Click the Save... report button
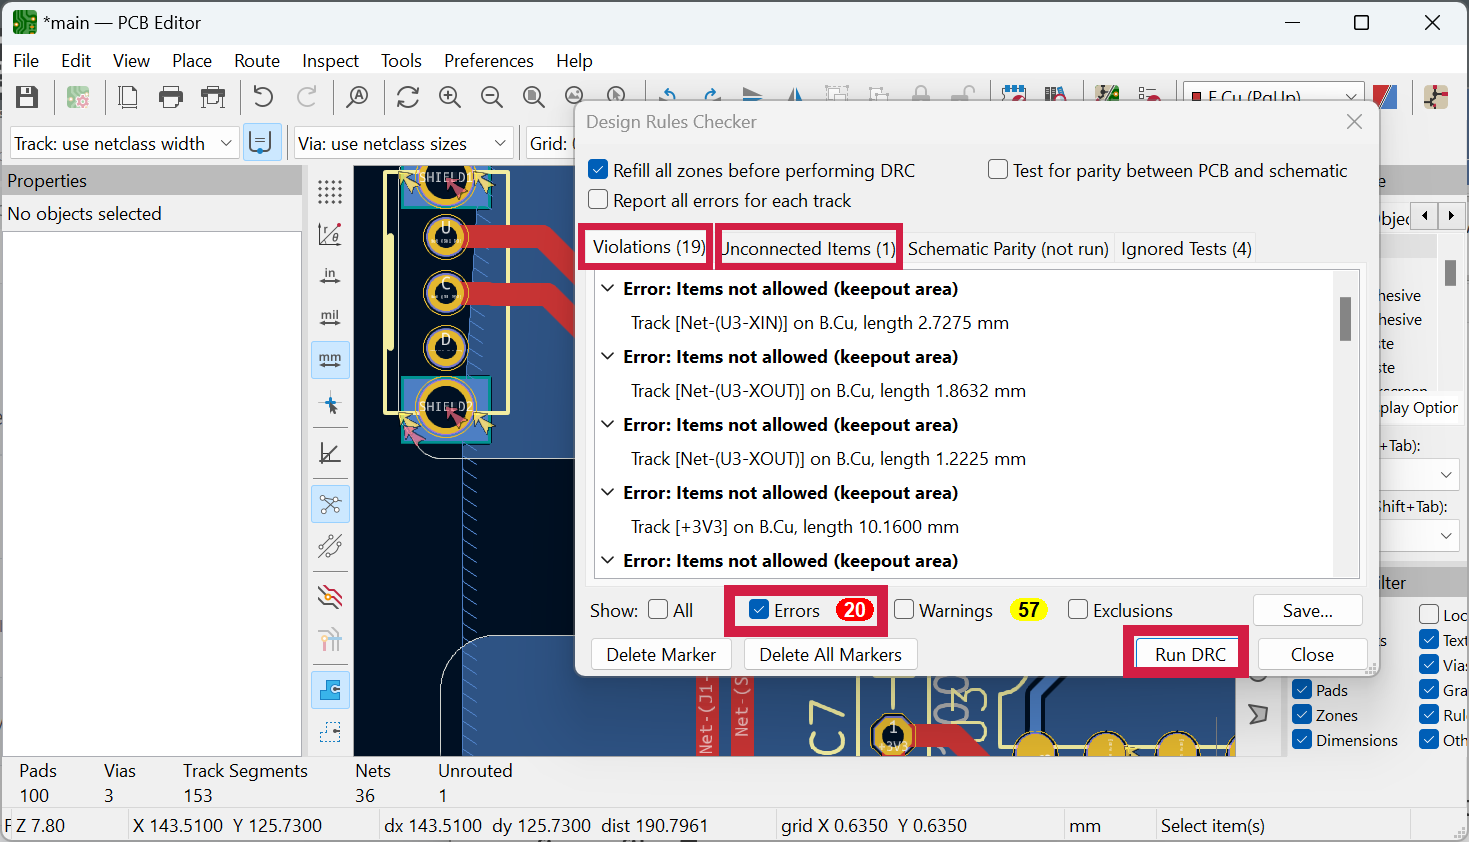 click(1307, 610)
